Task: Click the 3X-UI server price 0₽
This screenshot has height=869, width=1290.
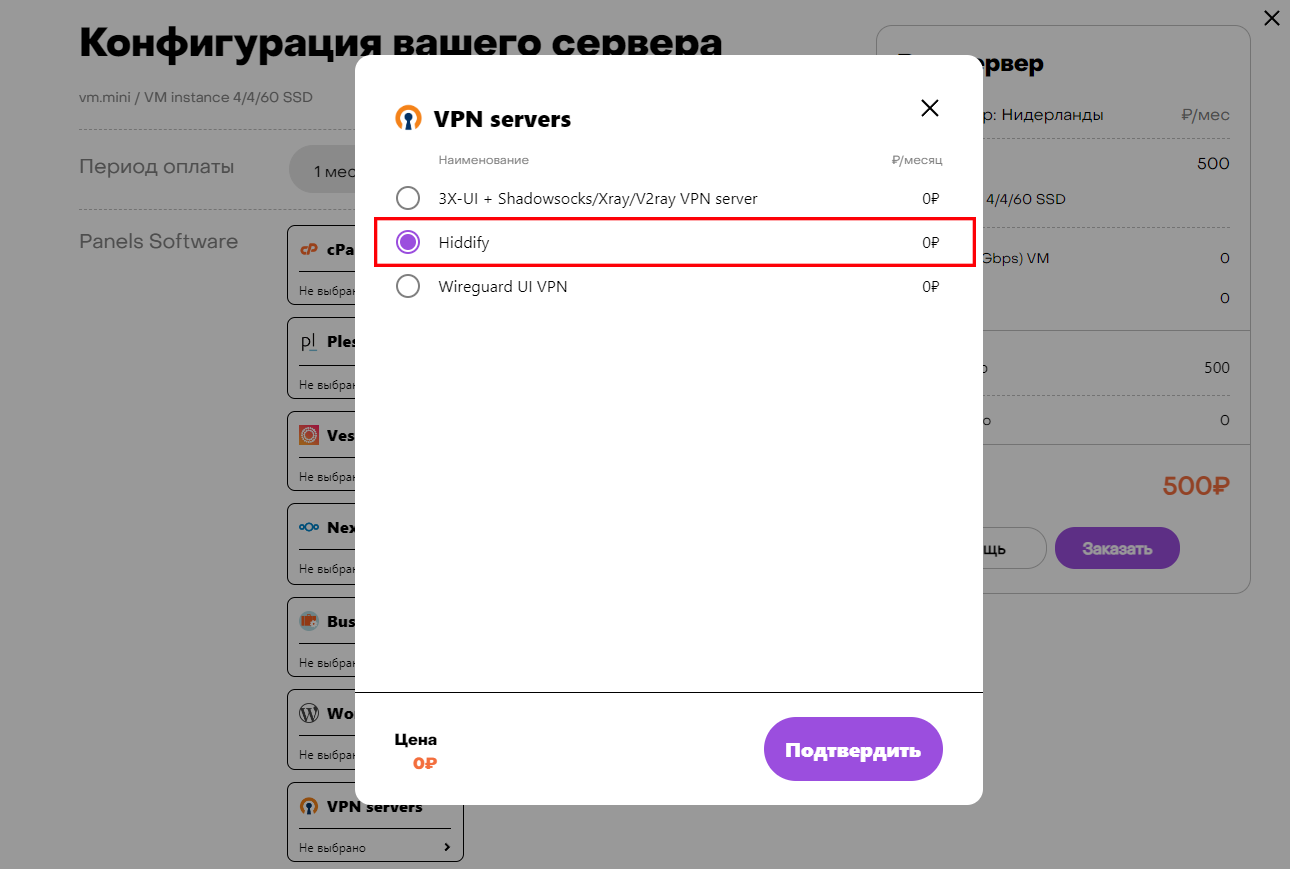Action: click(x=931, y=198)
